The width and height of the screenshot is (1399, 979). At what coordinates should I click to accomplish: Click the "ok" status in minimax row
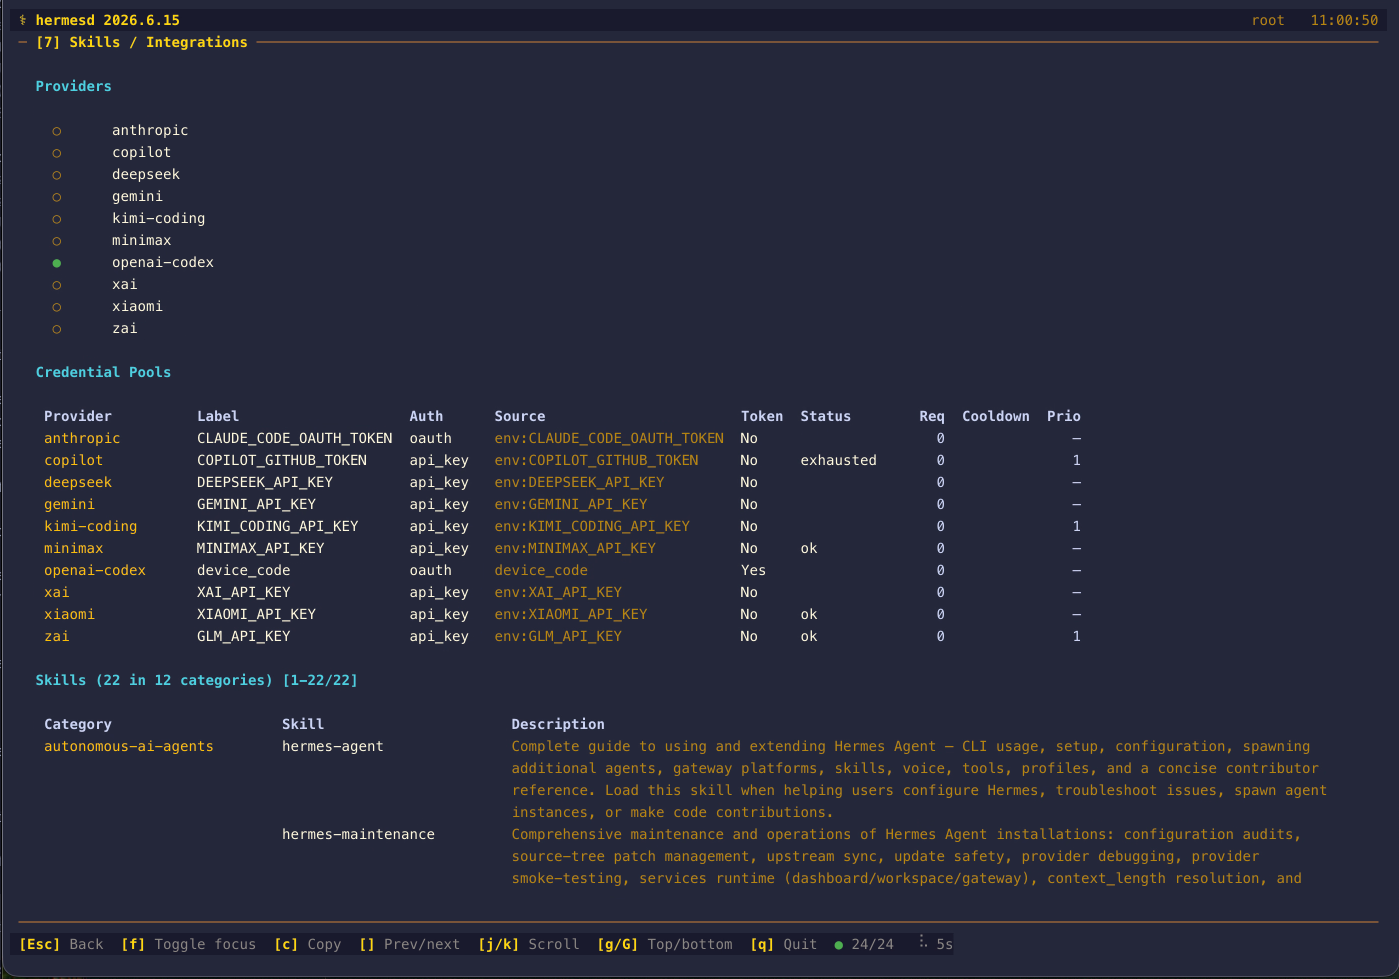pyautogui.click(x=809, y=548)
